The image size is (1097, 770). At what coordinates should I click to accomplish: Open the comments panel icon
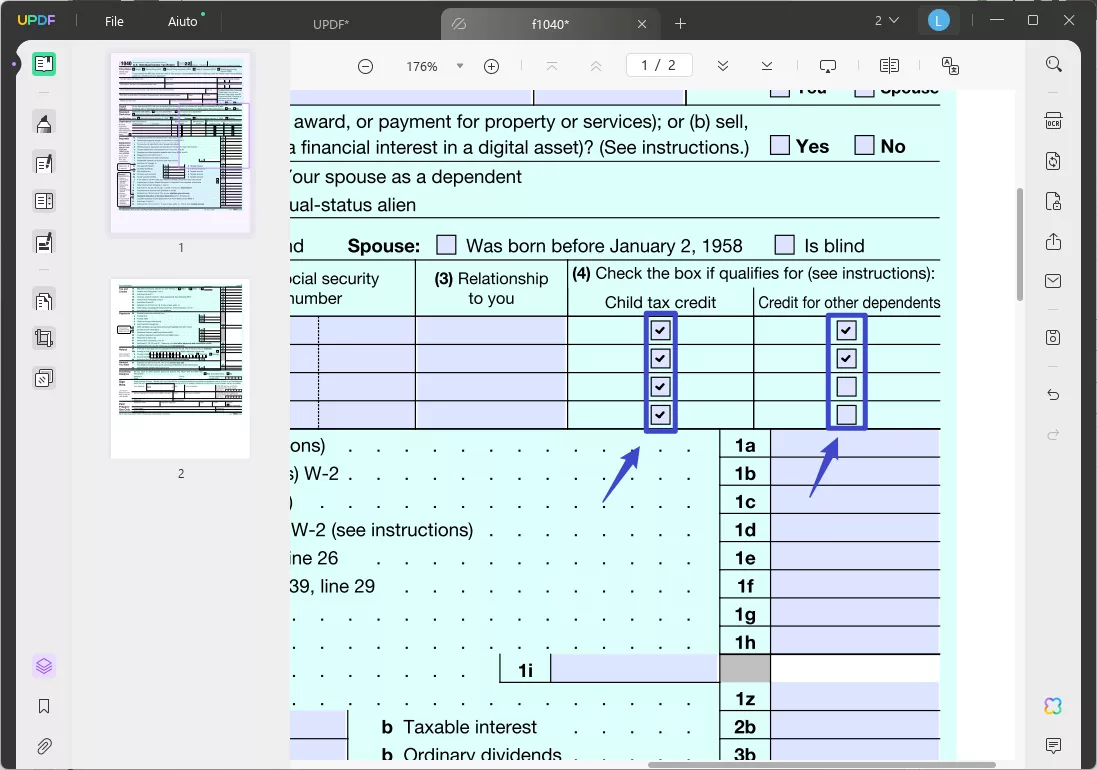tap(1054, 746)
